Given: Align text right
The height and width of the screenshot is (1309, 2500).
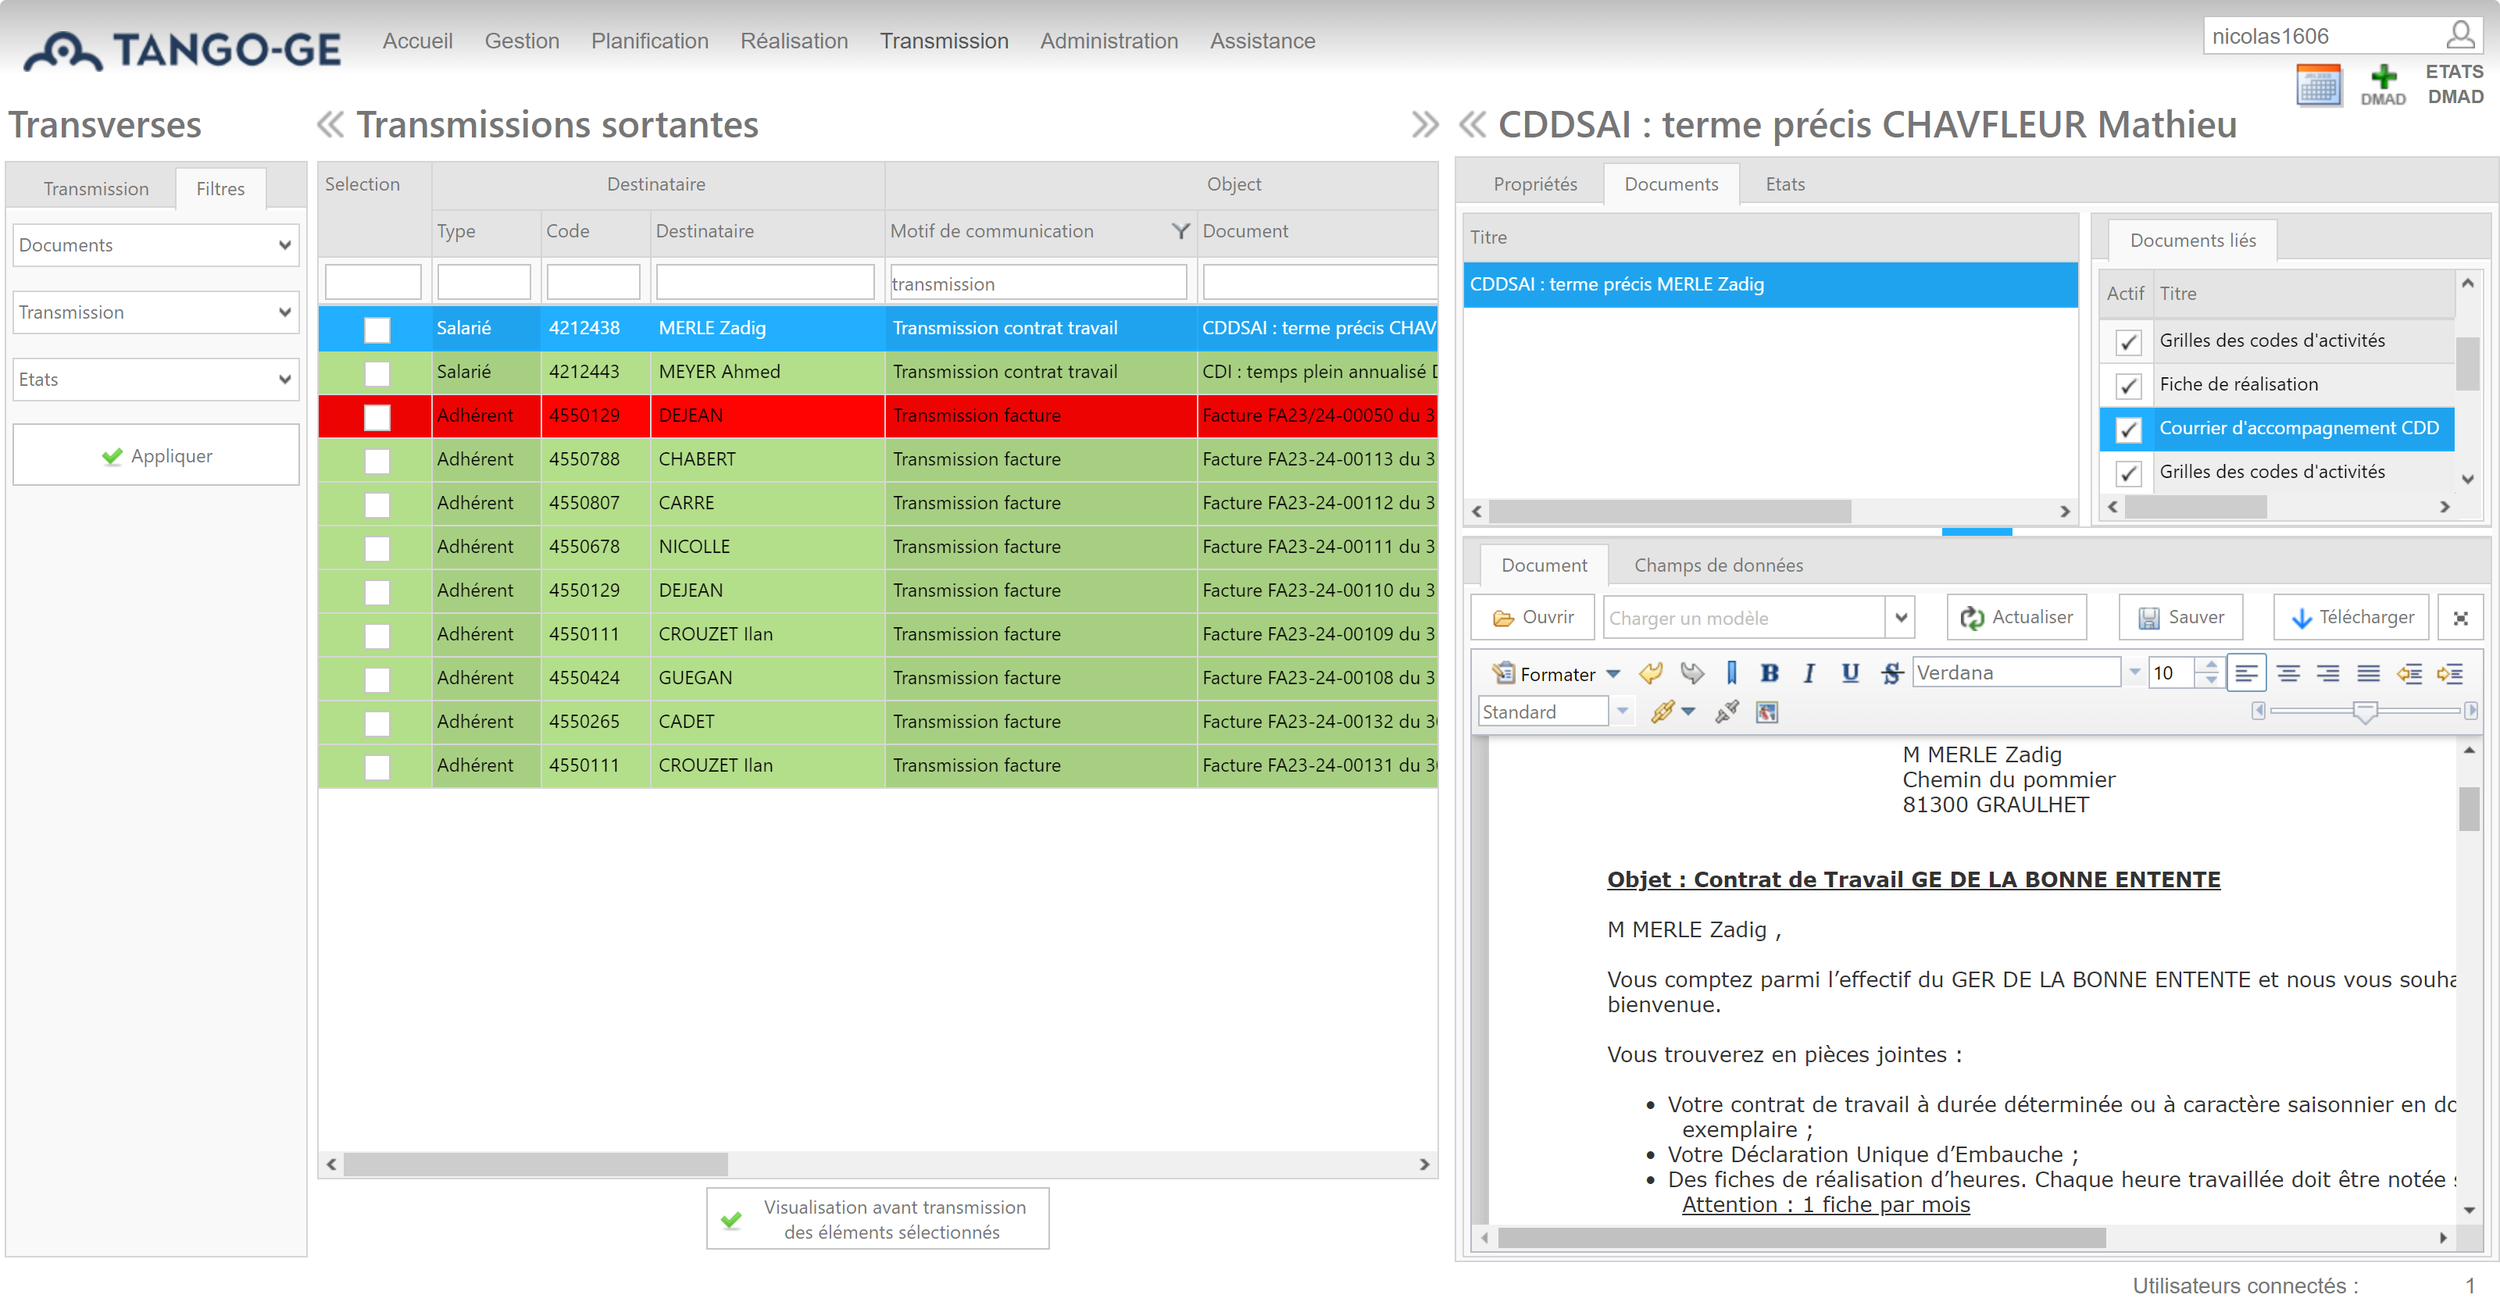Looking at the screenshot, I should click(2328, 673).
